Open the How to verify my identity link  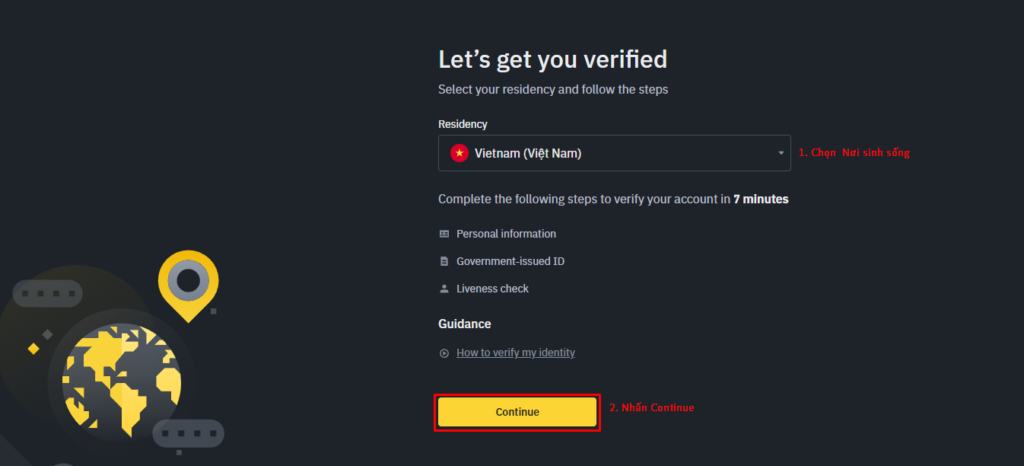515,352
